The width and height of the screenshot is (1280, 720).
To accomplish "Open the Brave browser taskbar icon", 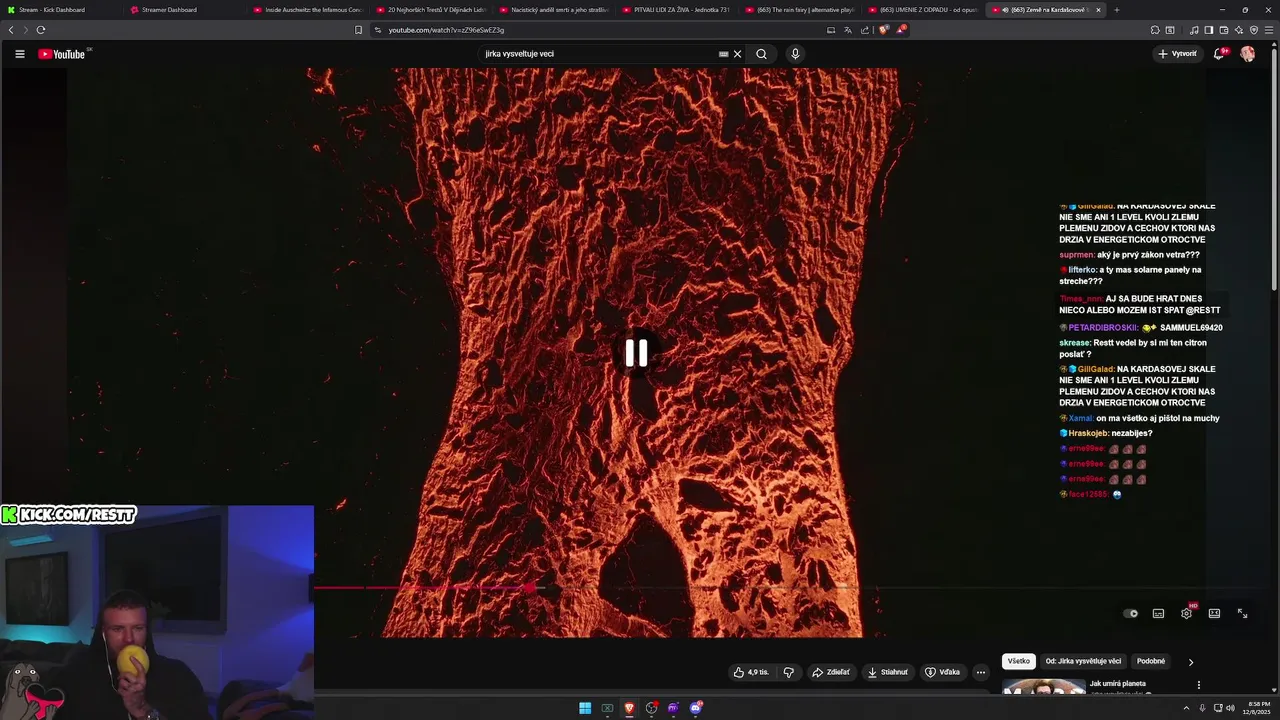I will pos(629,708).
